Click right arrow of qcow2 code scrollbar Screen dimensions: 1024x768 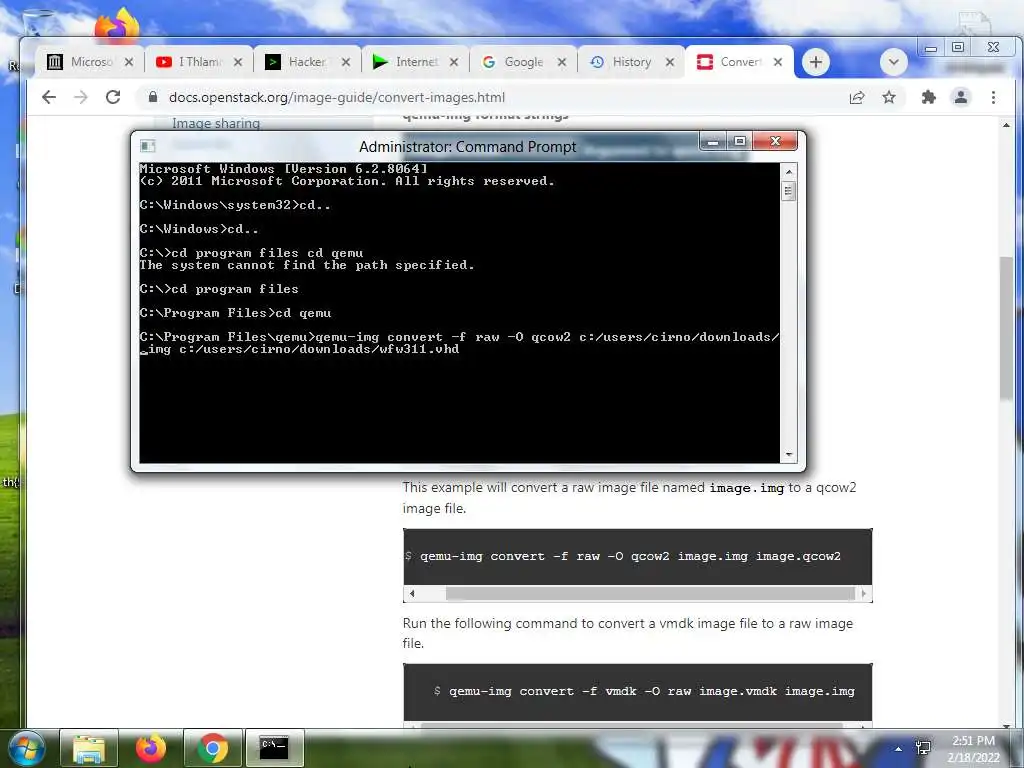tap(864, 594)
